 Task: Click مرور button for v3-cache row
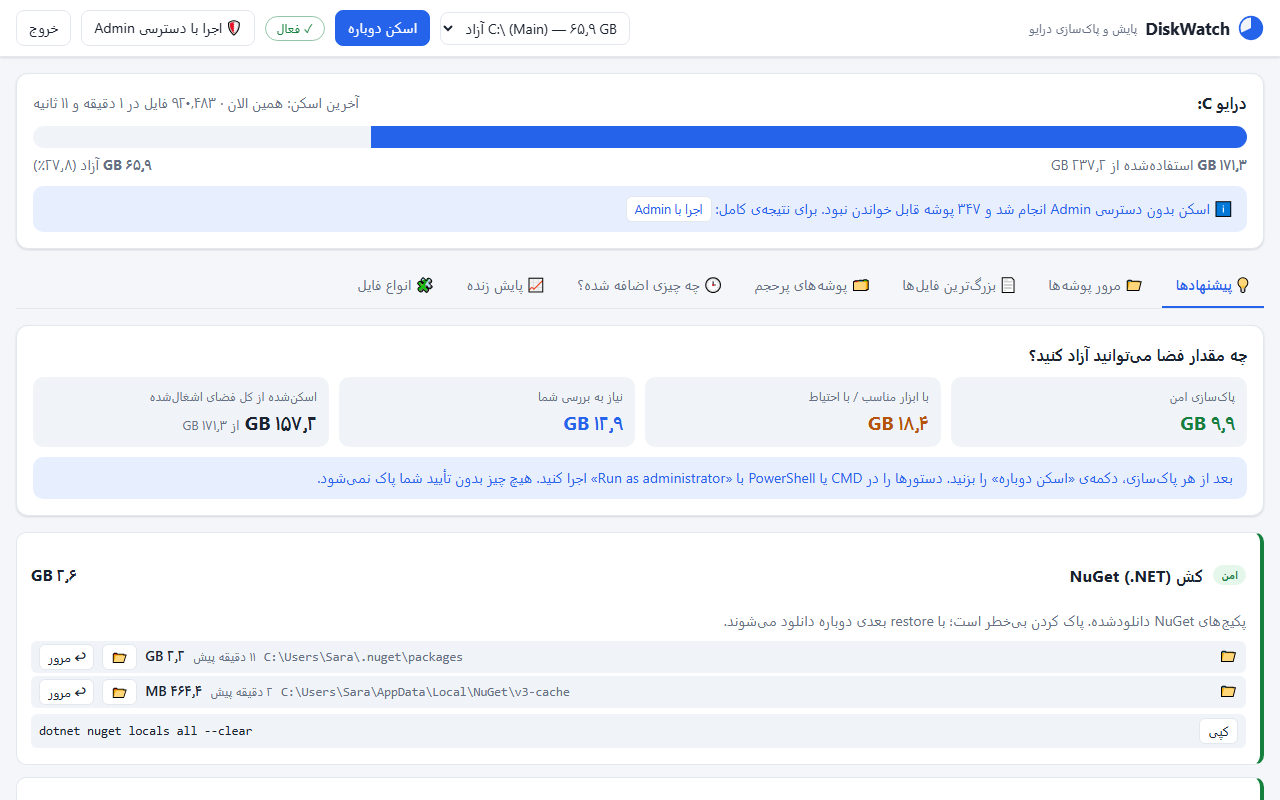click(x=67, y=692)
